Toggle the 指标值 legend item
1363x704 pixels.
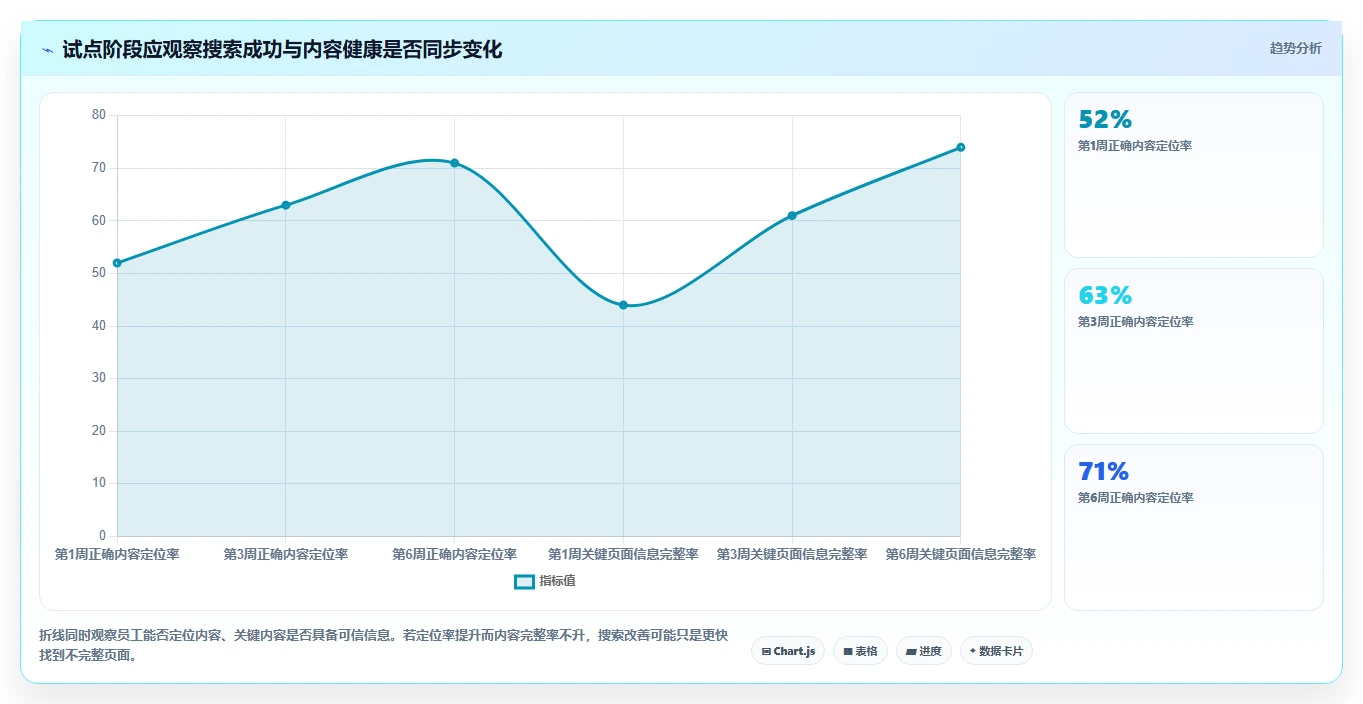(x=545, y=581)
